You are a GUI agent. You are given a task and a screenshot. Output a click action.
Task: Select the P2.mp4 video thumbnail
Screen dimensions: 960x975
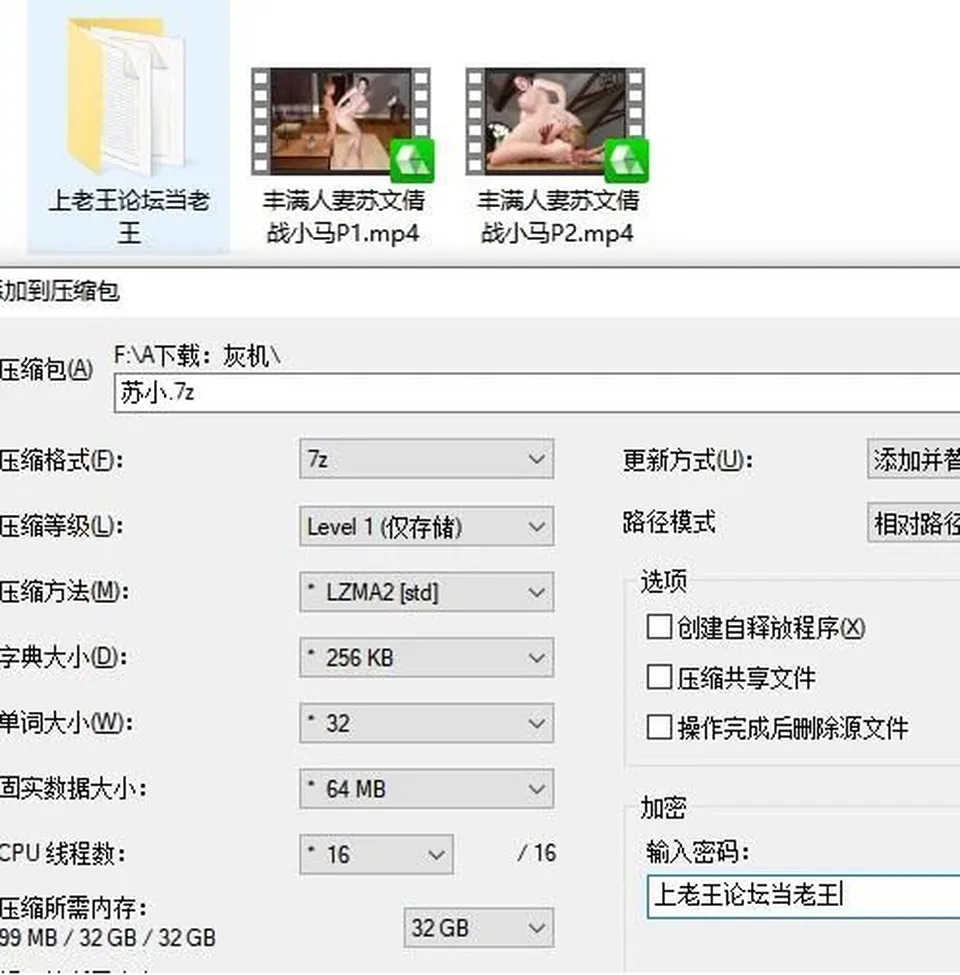[x=555, y=121]
